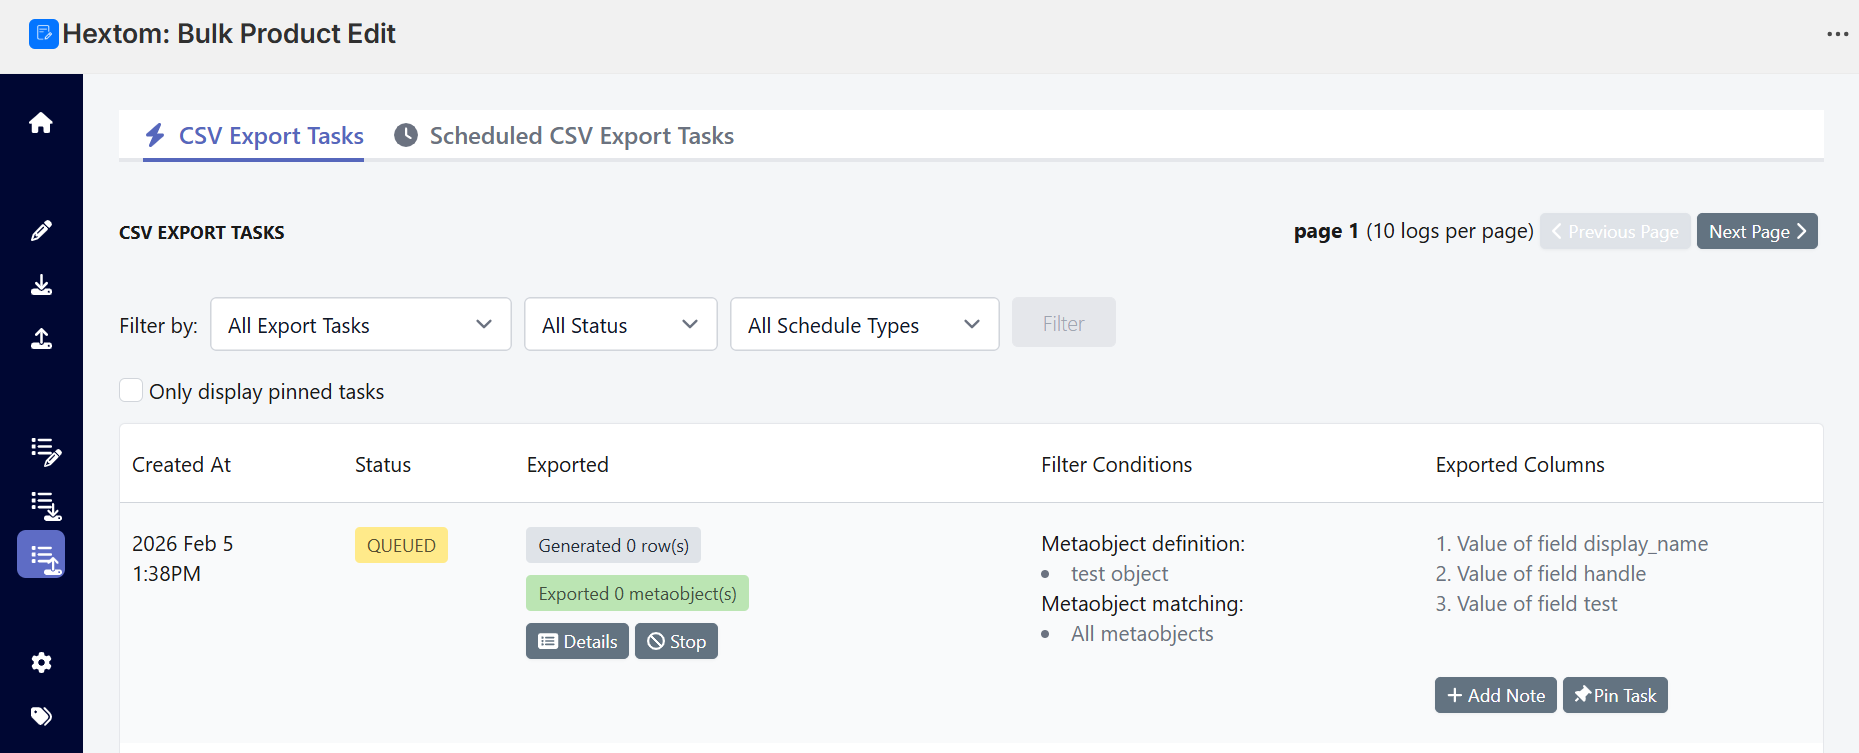
Task: Open the list-with-pencil sidebar icon
Action: click(x=45, y=451)
